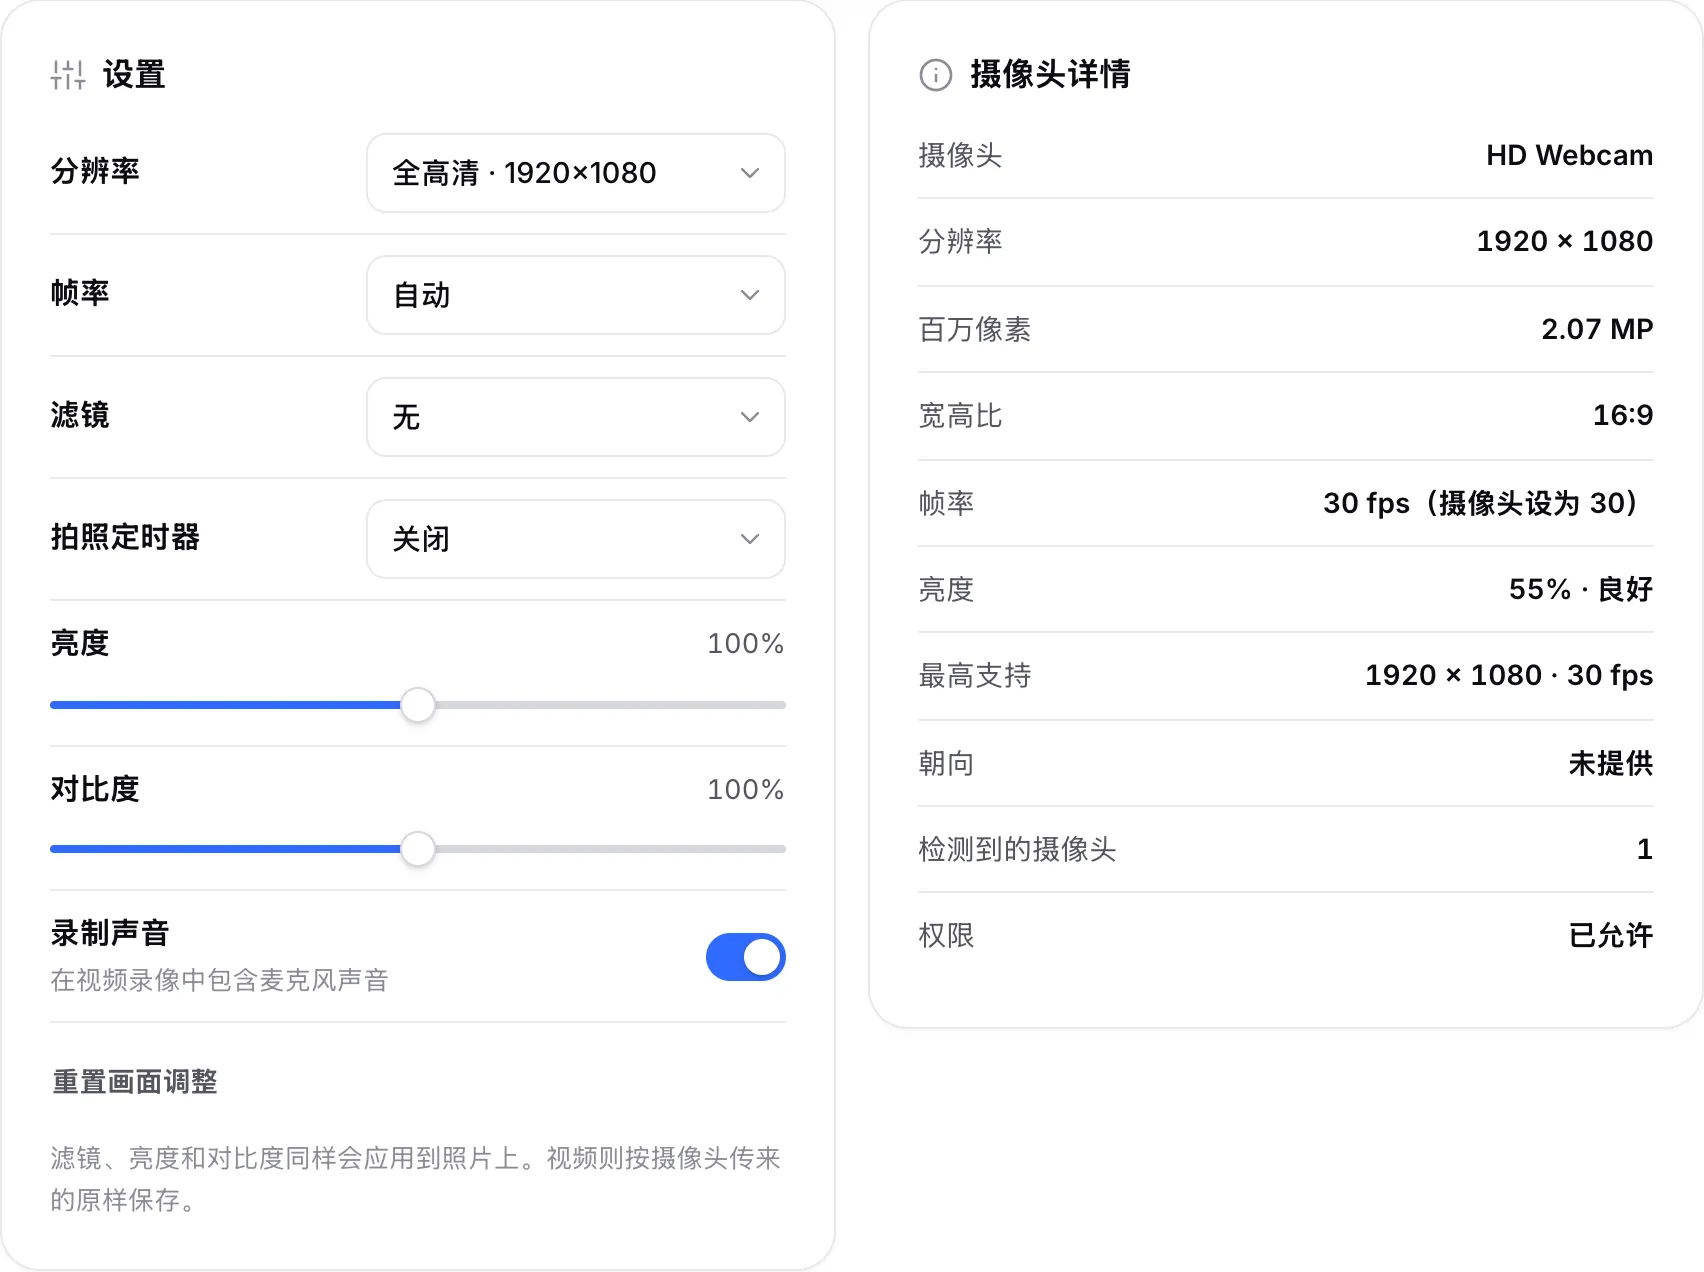Click the 宽高比 label

[960, 415]
